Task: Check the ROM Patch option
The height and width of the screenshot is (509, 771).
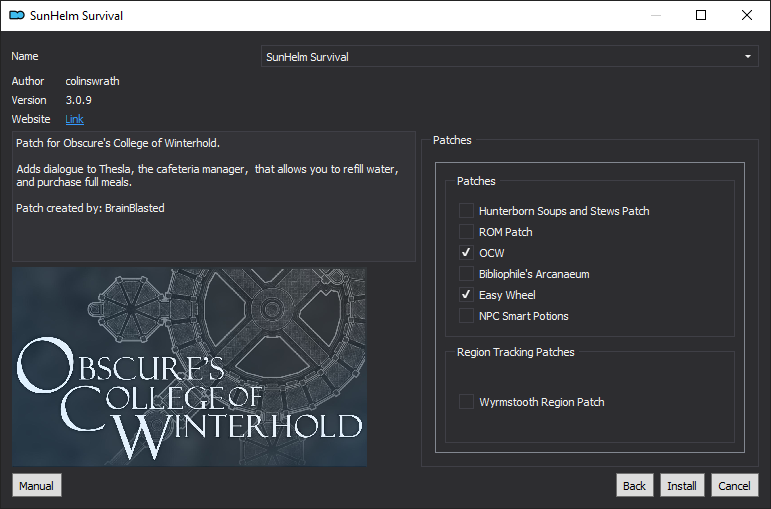Action: pos(466,232)
